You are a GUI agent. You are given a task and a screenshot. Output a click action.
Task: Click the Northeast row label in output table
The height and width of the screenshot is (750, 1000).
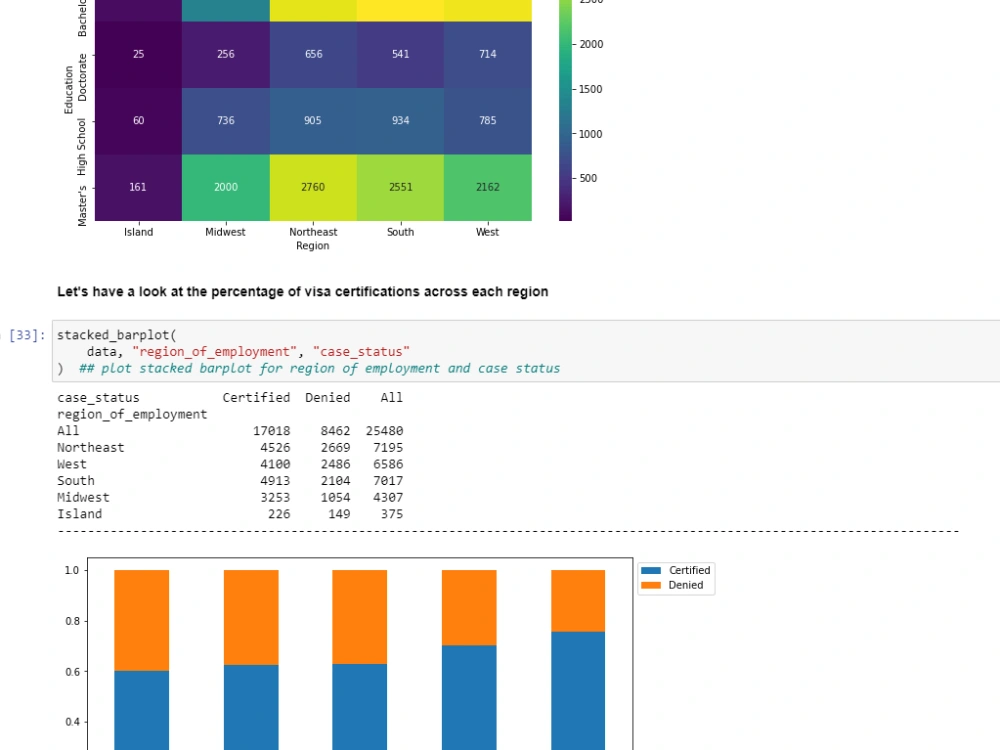[91, 448]
